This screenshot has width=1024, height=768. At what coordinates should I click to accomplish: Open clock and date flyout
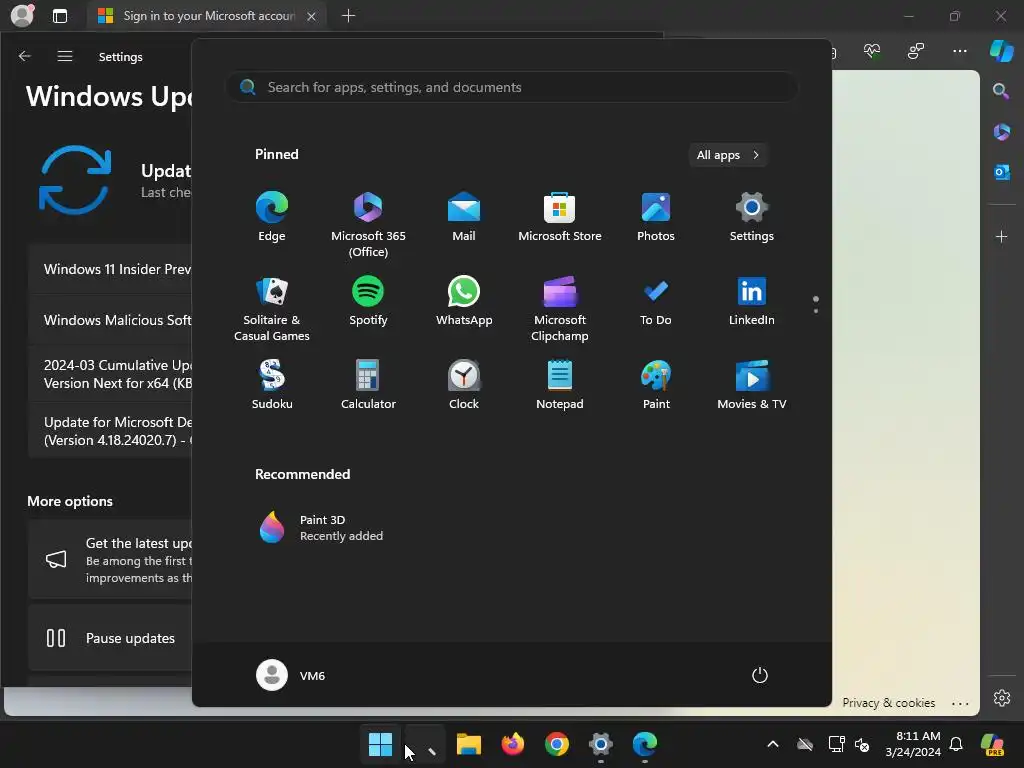click(x=913, y=744)
